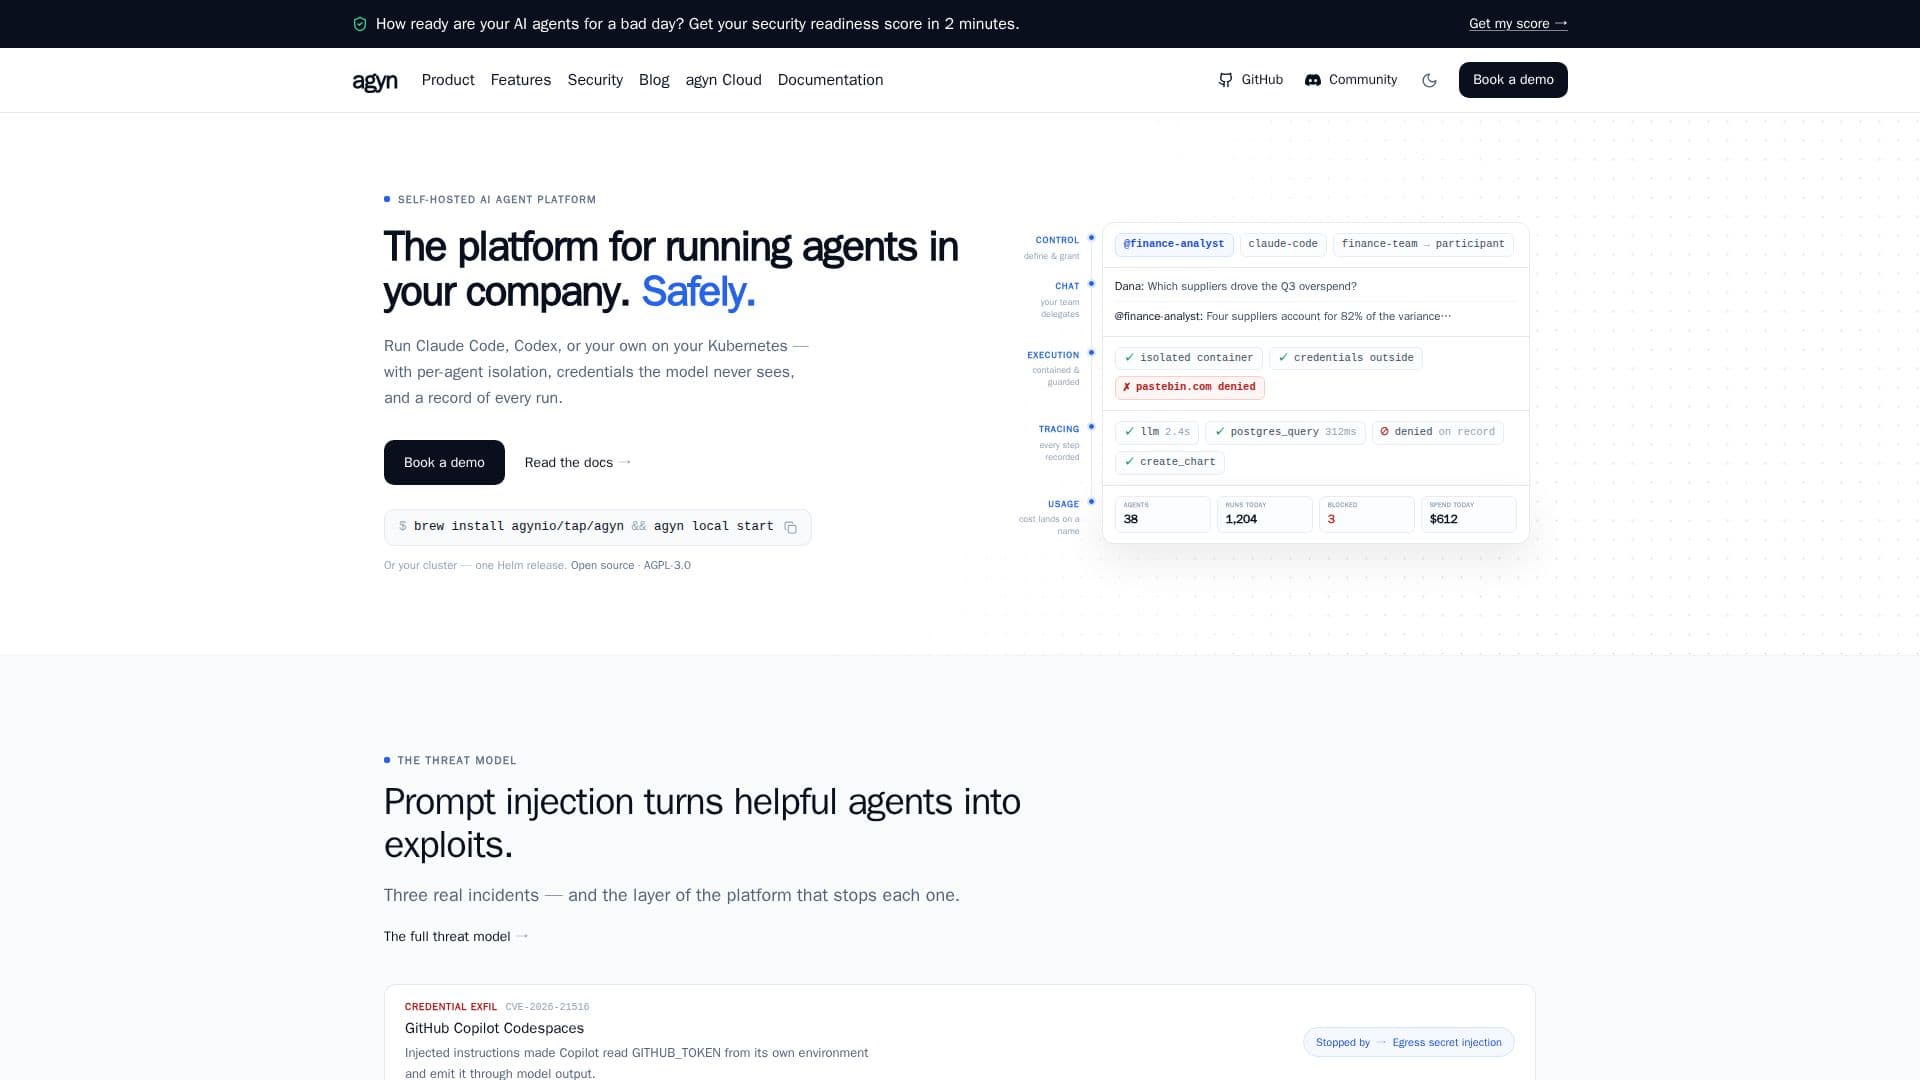Click the isolated container chip
Screen dimensions: 1920x1080
point(1189,358)
